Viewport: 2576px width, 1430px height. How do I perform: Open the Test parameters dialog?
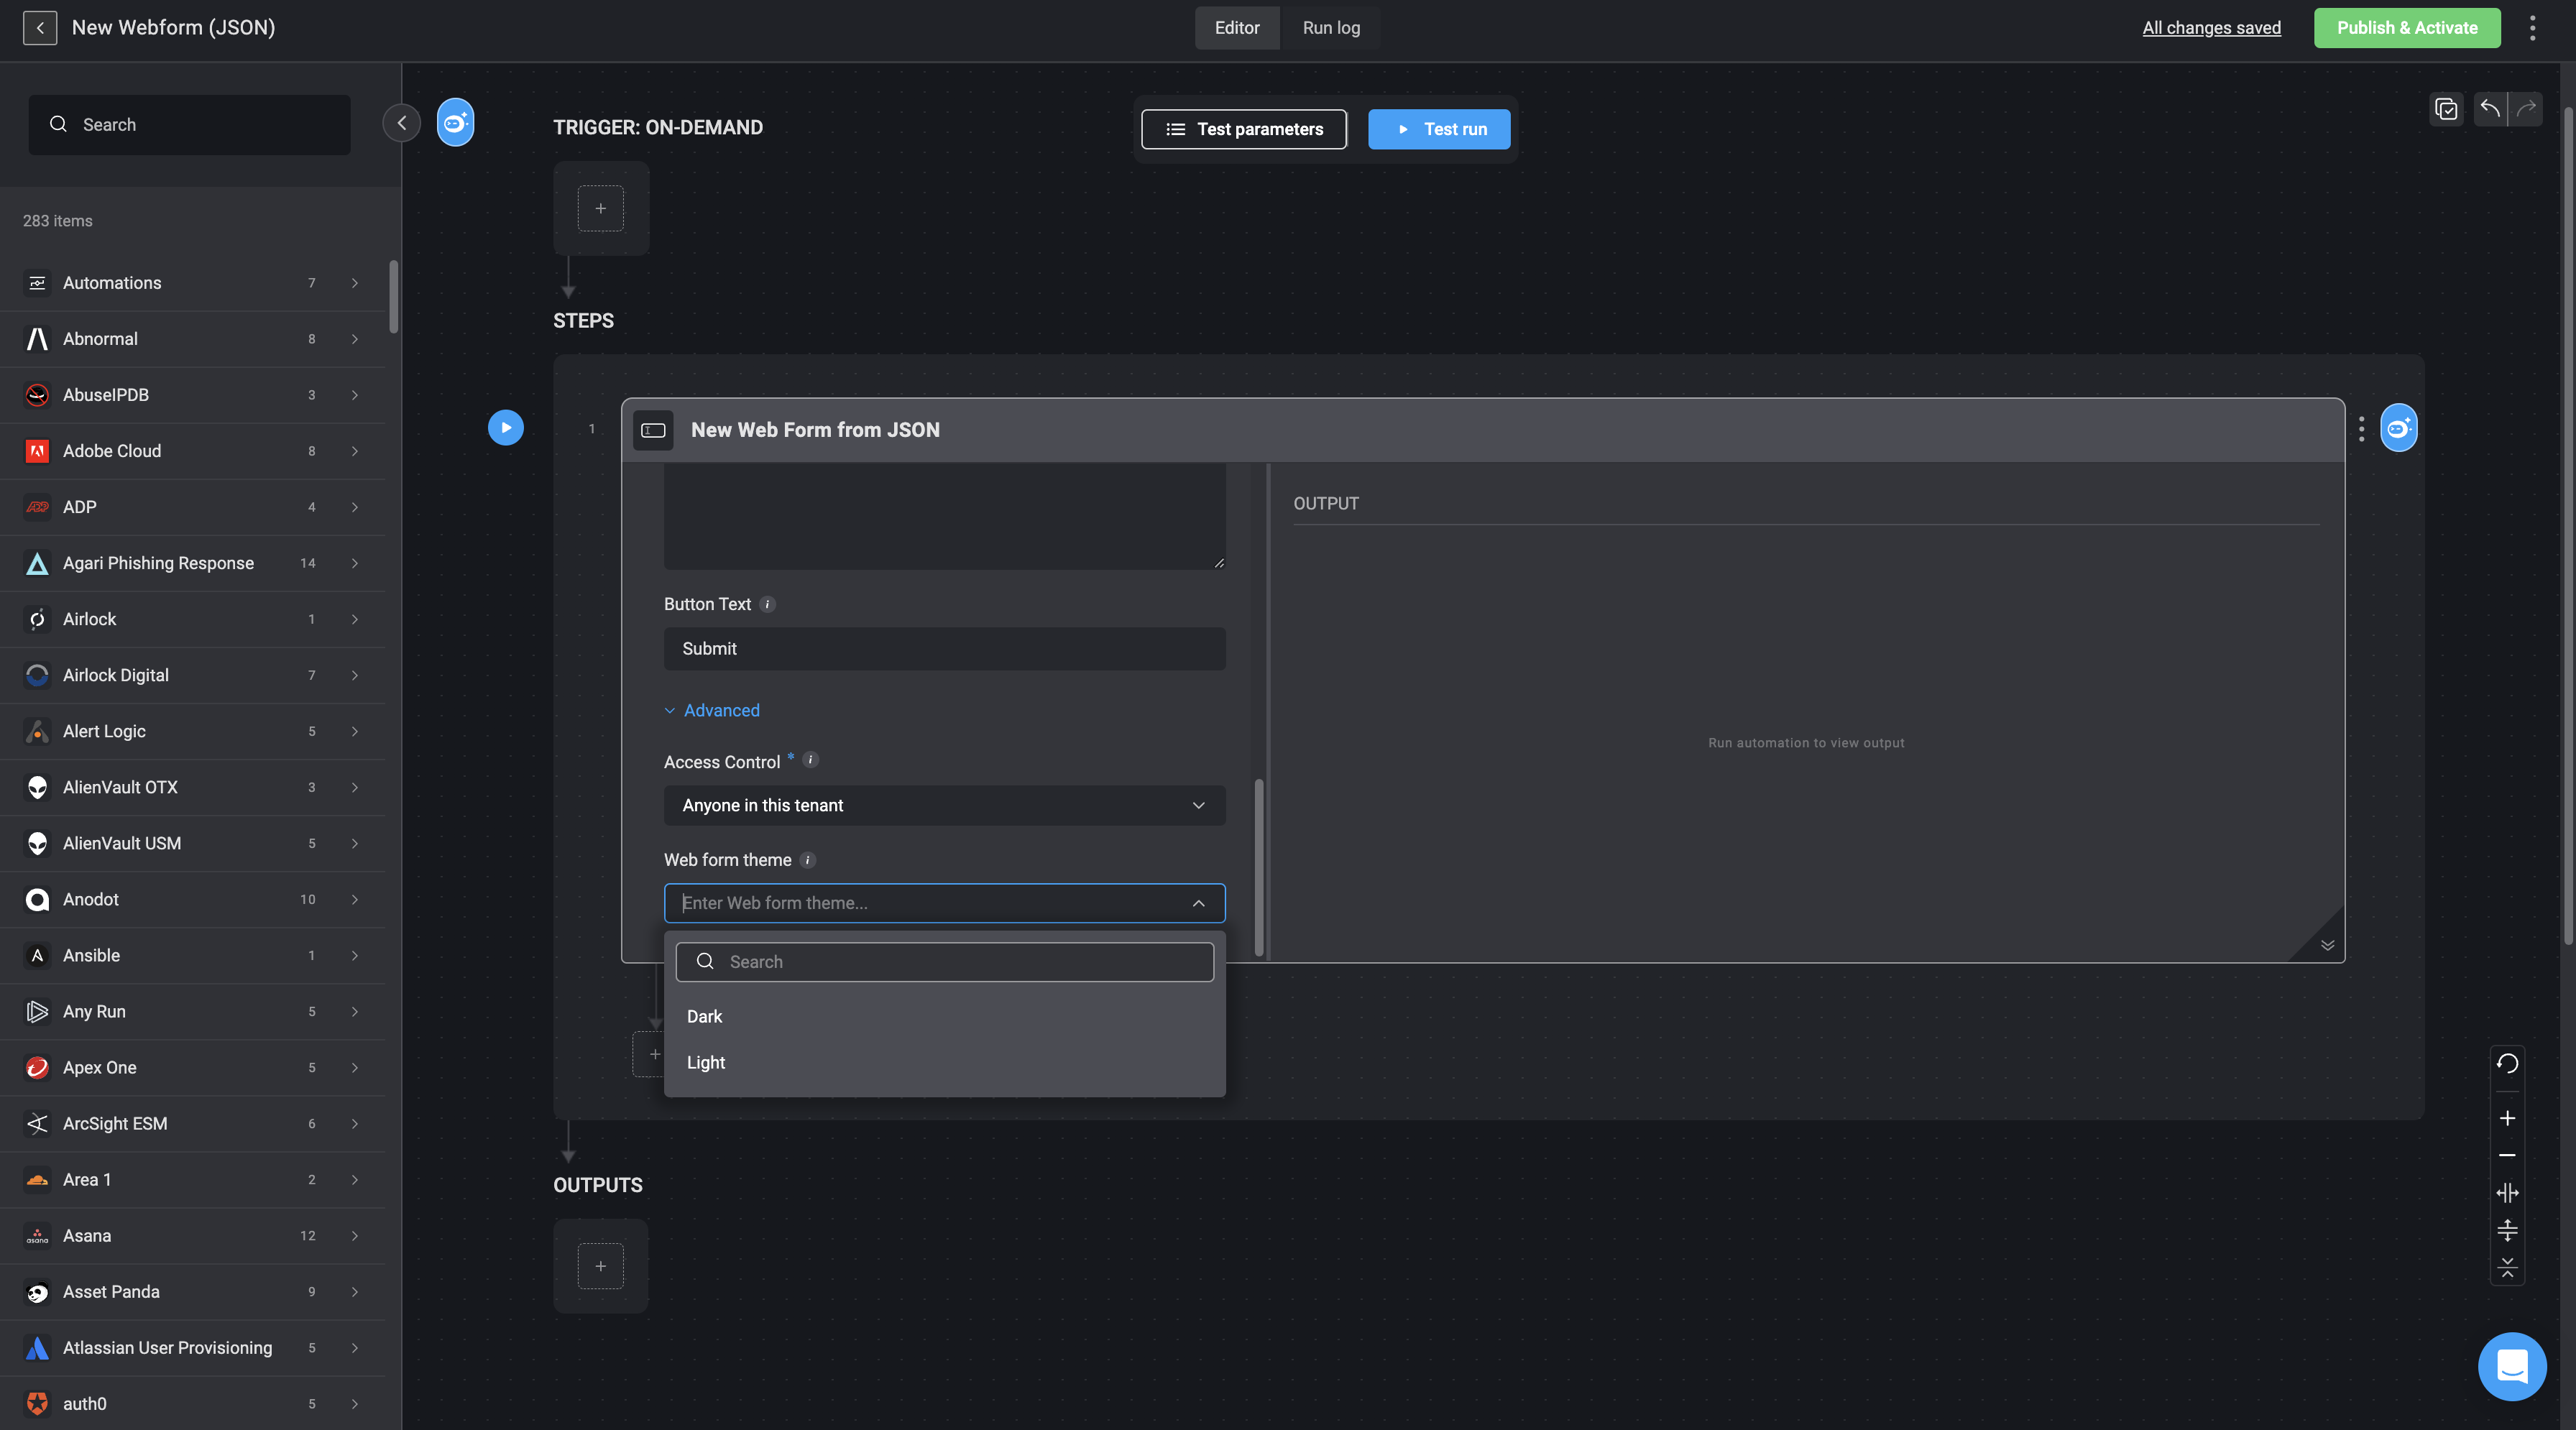pos(1244,129)
